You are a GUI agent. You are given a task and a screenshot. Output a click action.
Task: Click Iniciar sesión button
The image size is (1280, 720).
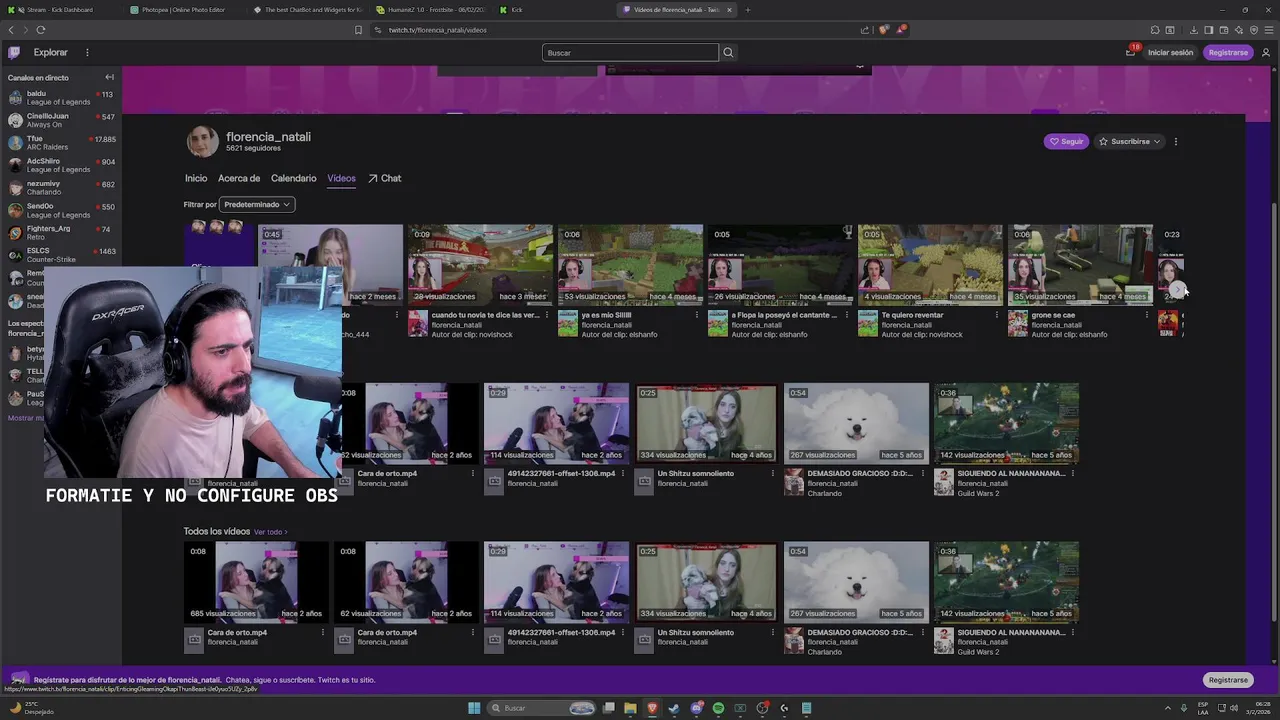1170,52
